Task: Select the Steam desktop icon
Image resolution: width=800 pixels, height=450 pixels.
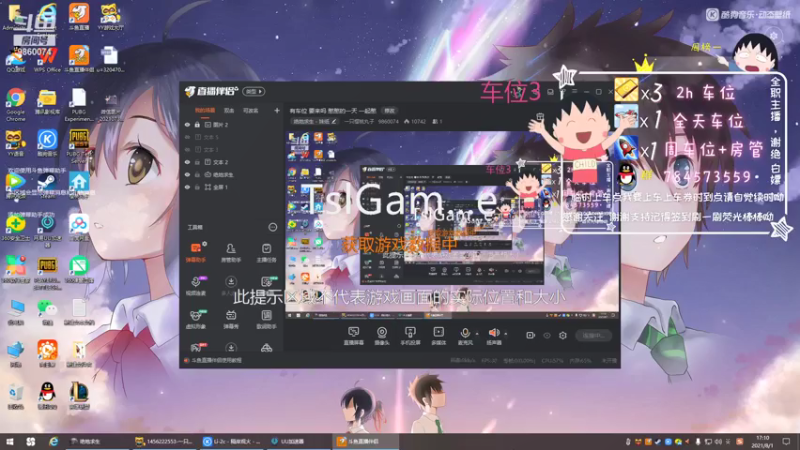Action: coord(47,185)
